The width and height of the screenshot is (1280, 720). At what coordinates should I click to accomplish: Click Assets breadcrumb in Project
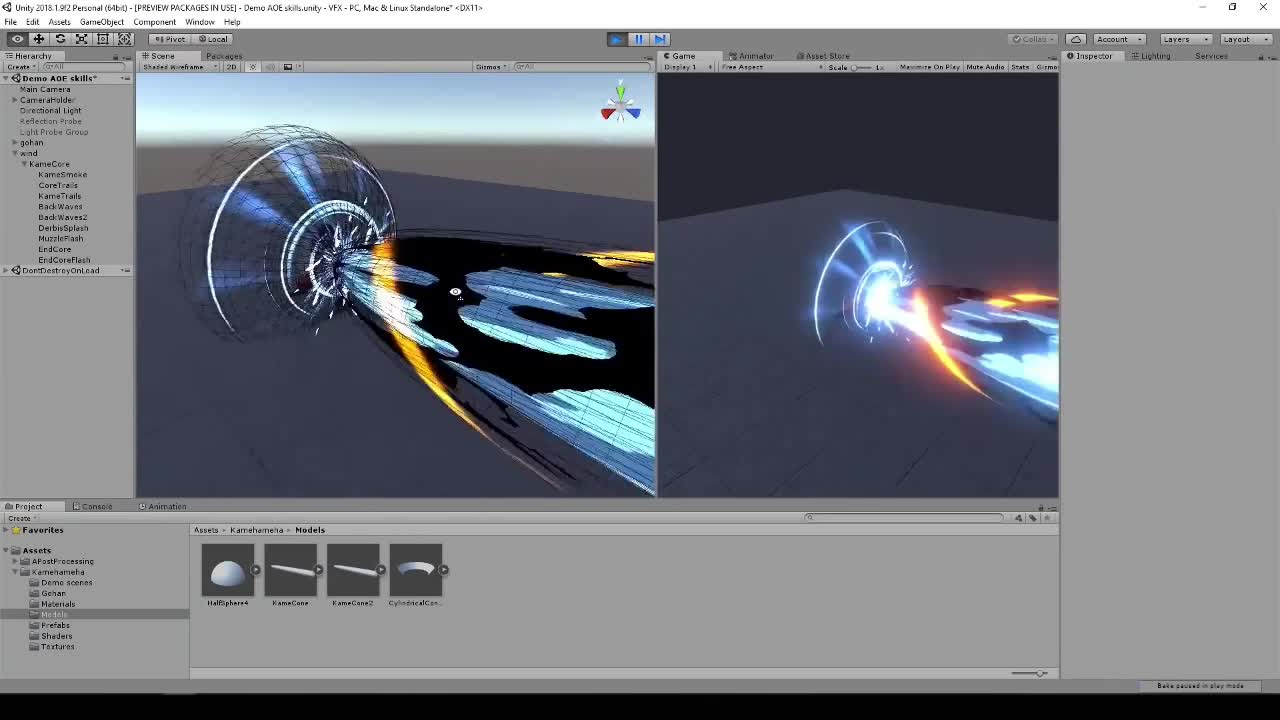206,530
